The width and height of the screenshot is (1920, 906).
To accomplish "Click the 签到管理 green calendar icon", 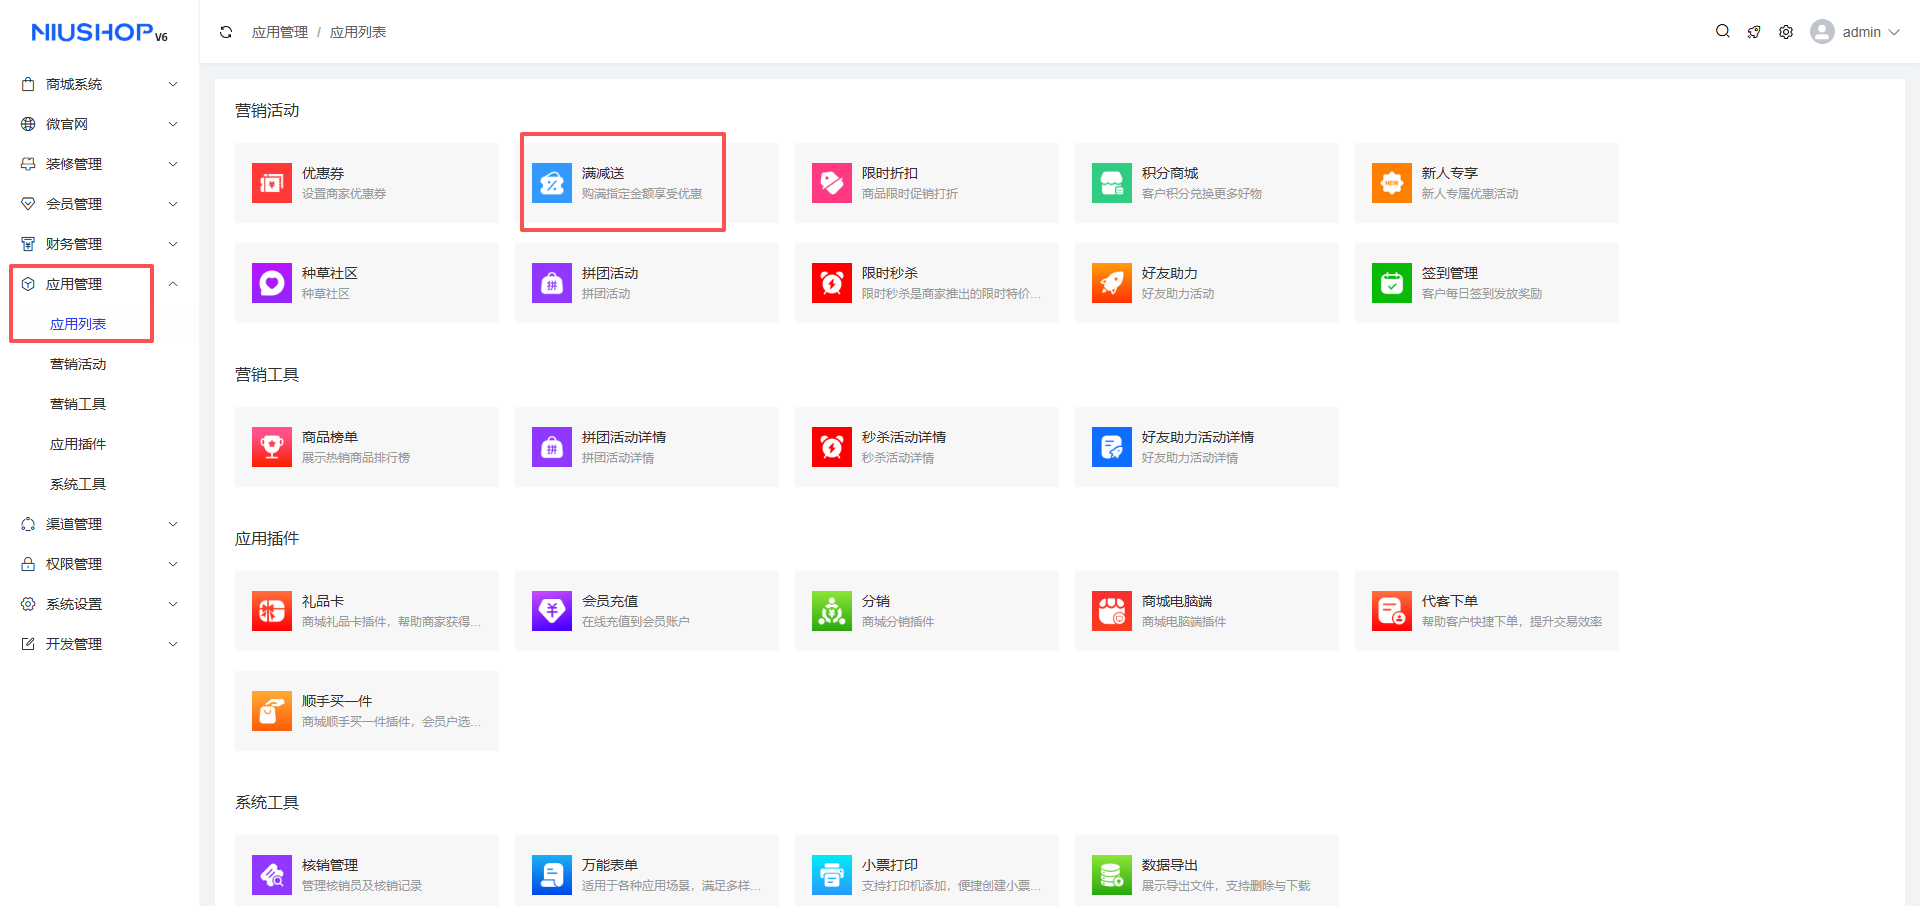I will click(x=1391, y=283).
